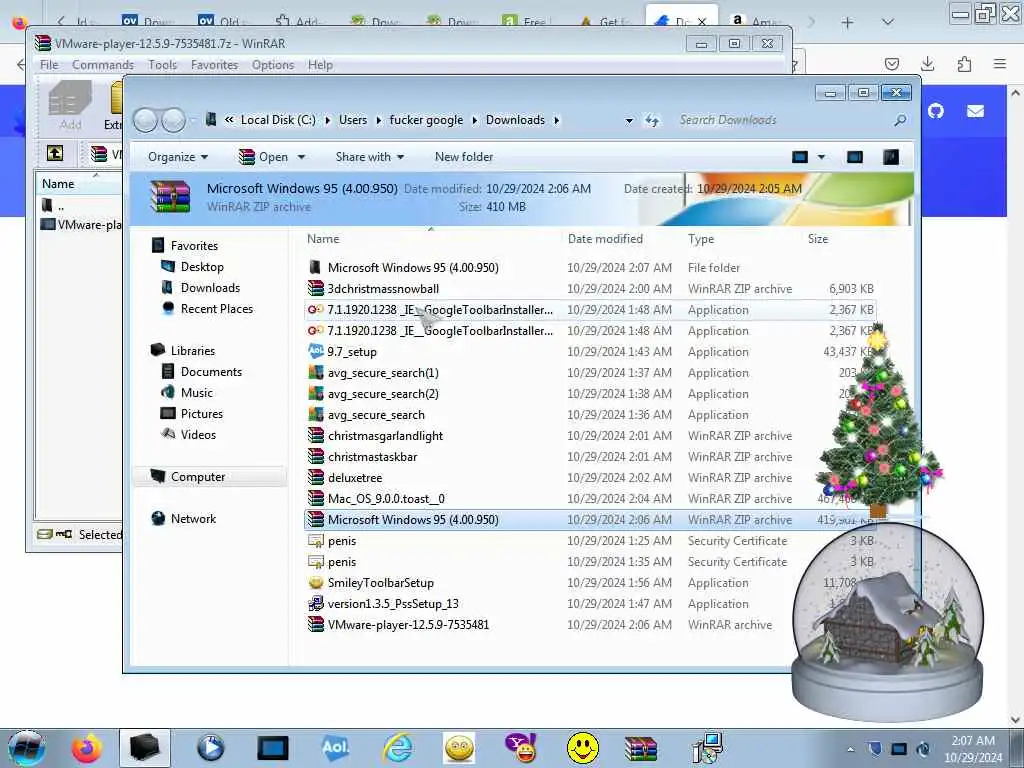This screenshot has height=768, width=1024.
Task: Click the AOL taskbar icon
Action: click(x=335, y=748)
